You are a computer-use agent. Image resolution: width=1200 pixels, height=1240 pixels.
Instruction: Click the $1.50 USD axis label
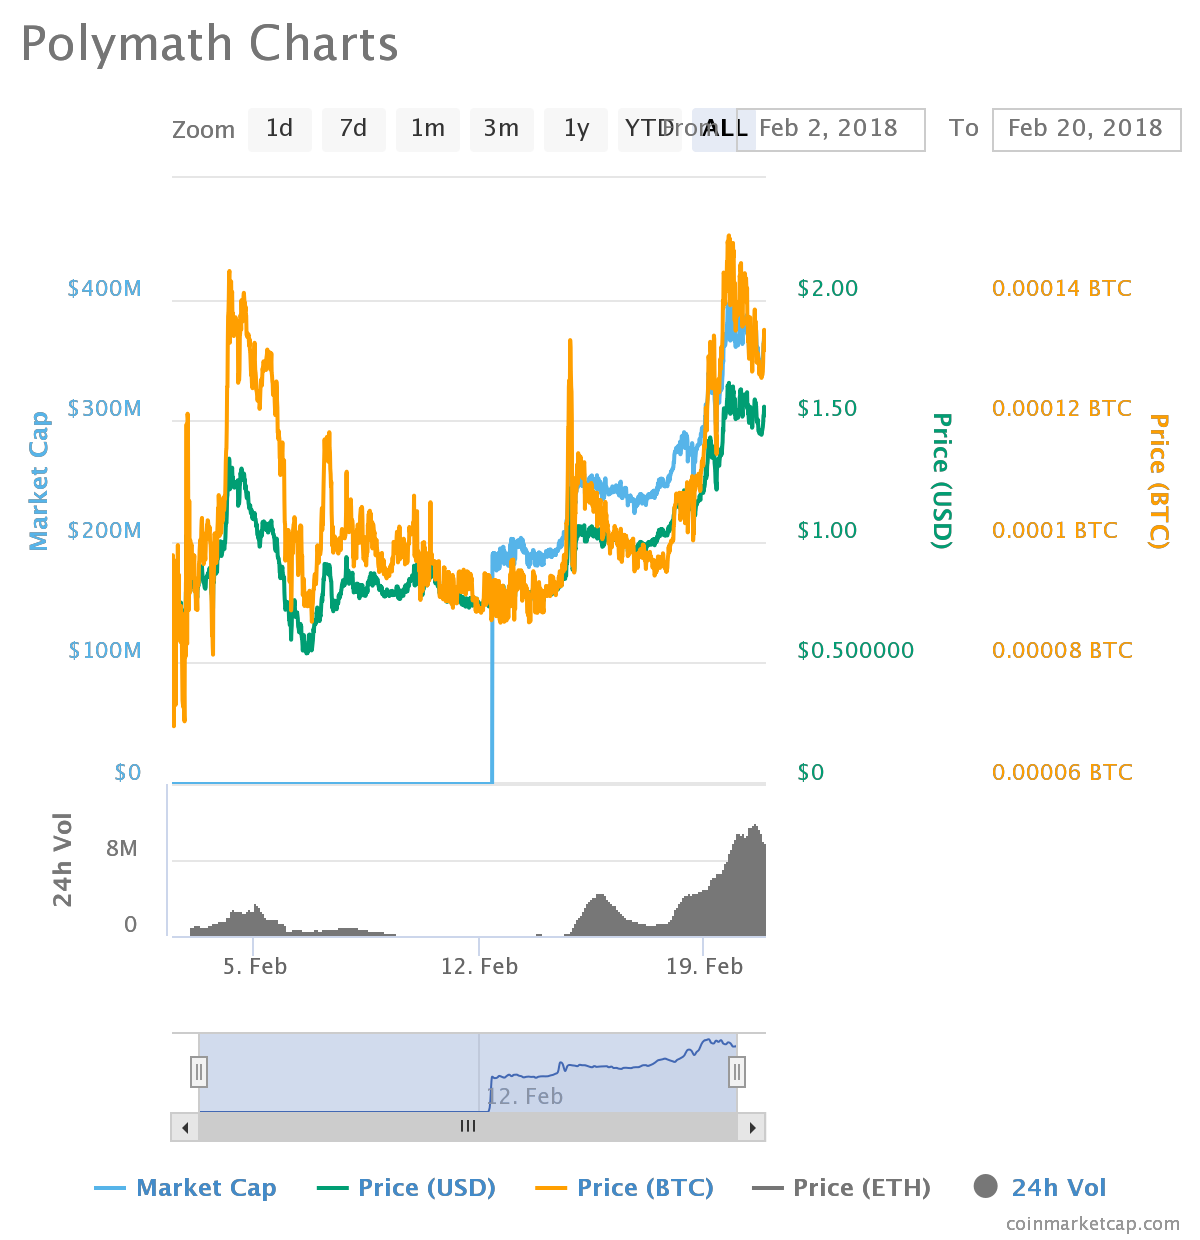point(828,409)
